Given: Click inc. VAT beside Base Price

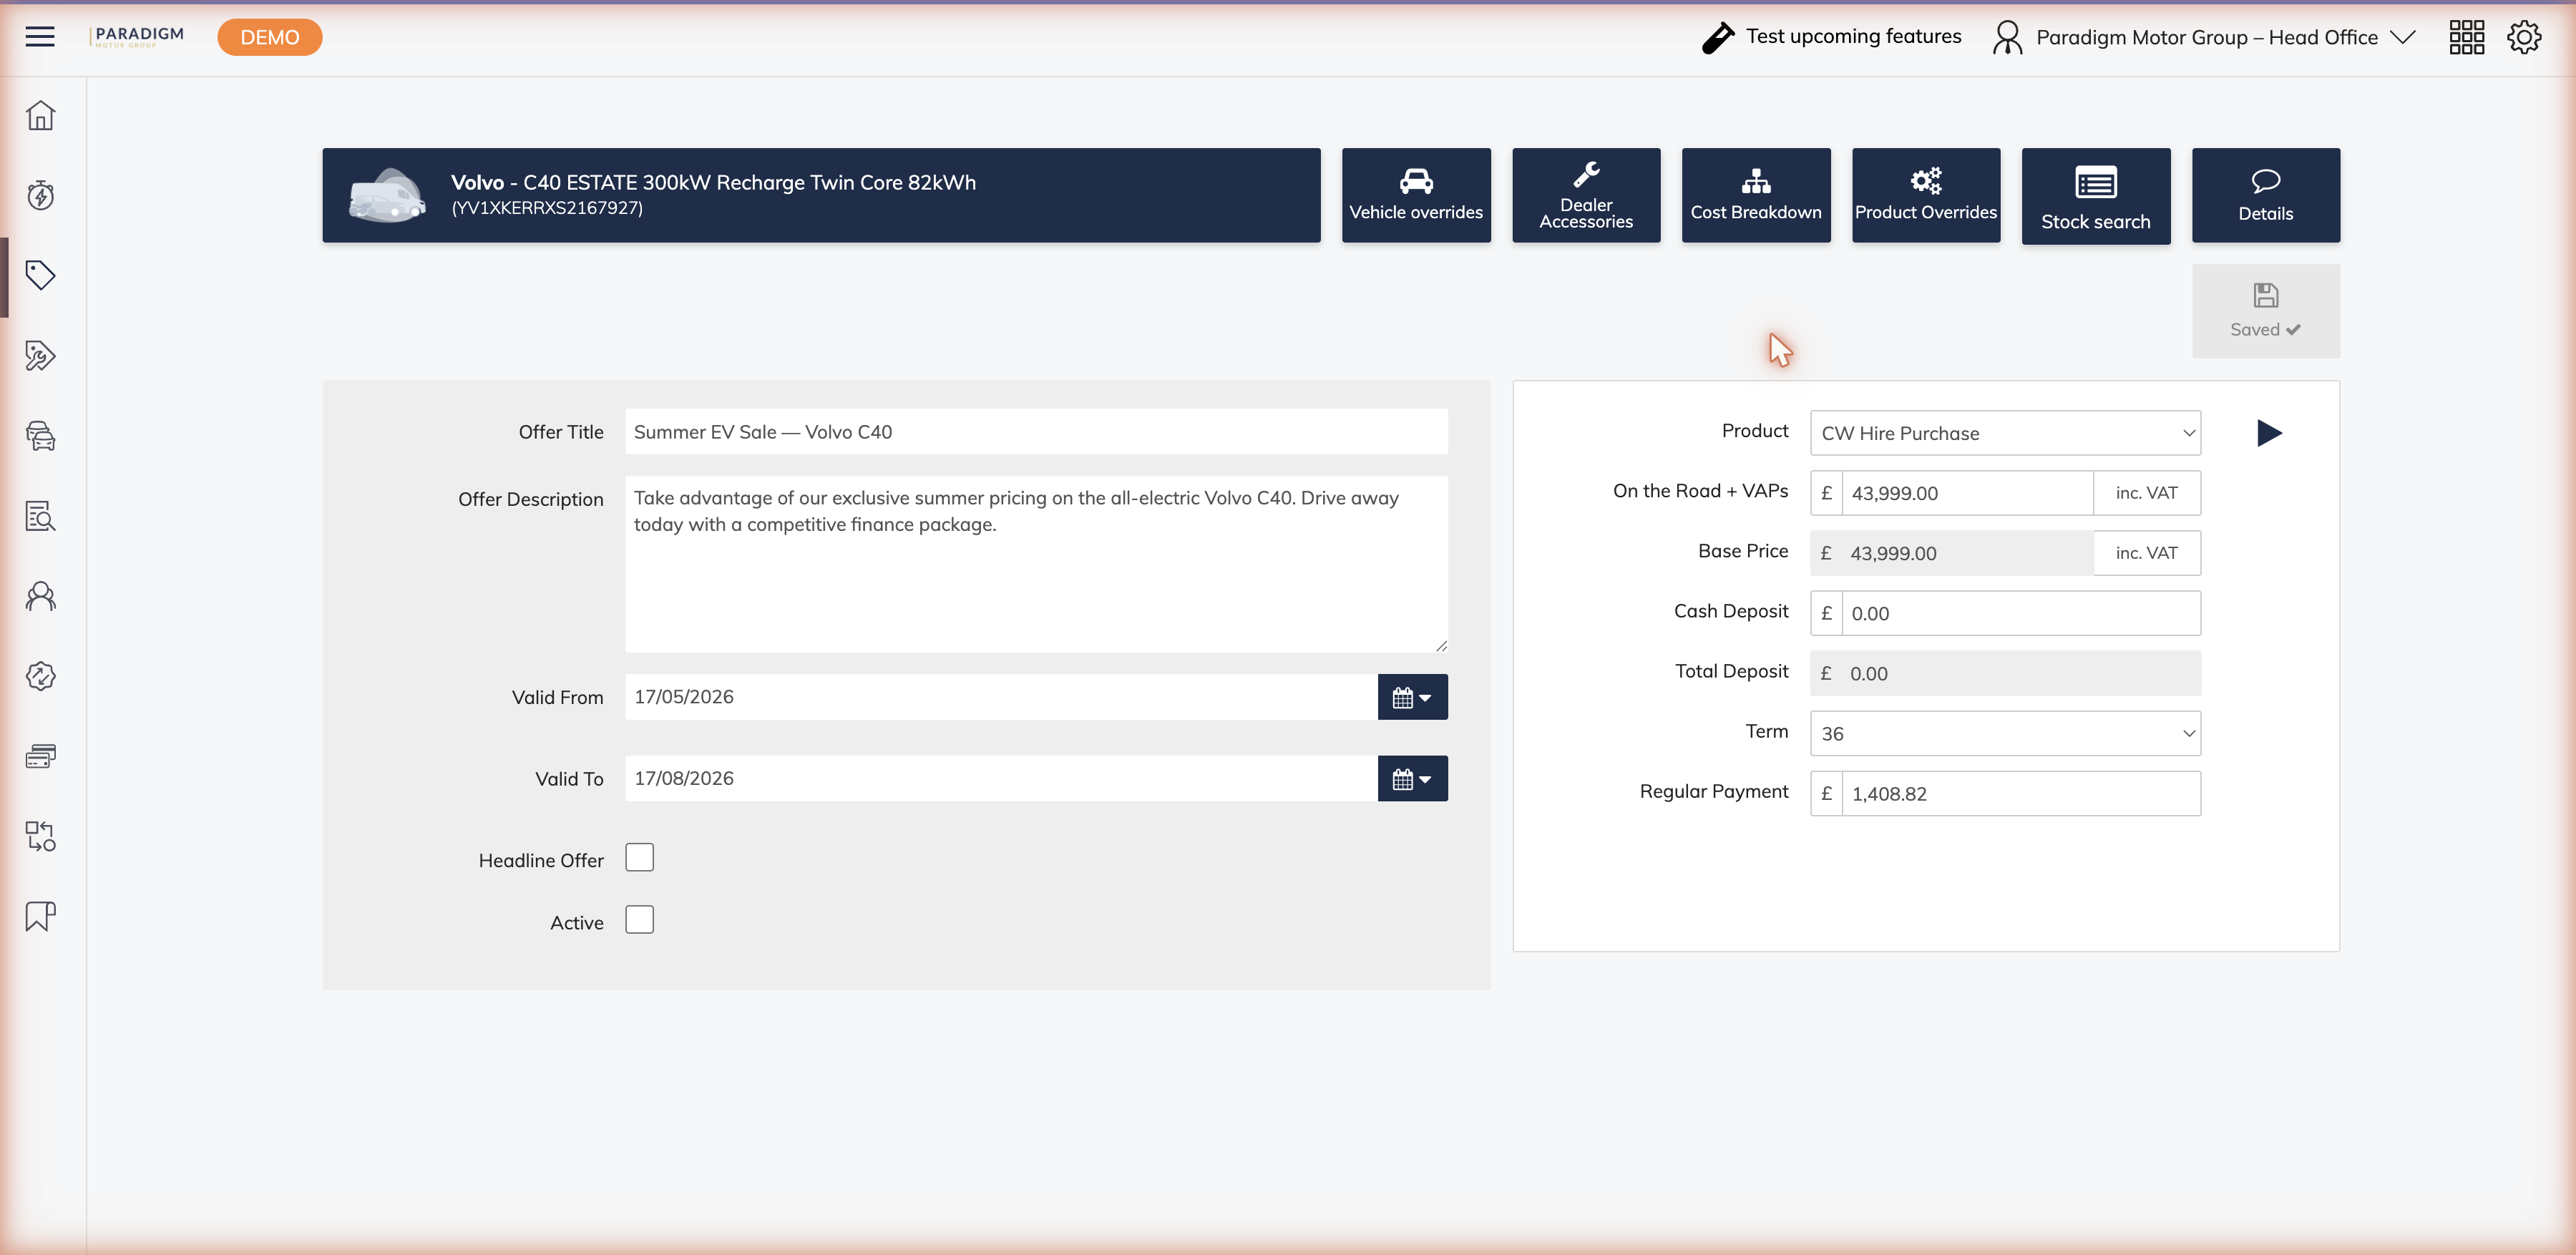Looking at the screenshot, I should [x=2147, y=553].
